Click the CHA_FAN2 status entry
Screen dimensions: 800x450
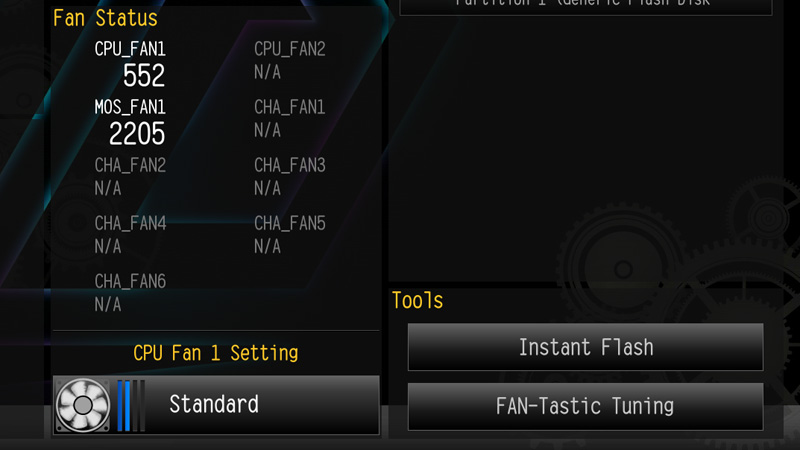click(130, 177)
